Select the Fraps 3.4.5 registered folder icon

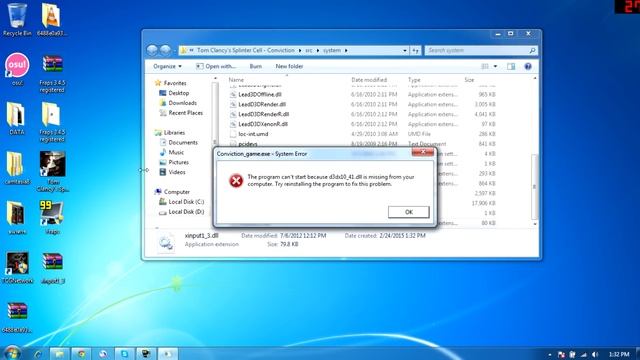point(52,122)
